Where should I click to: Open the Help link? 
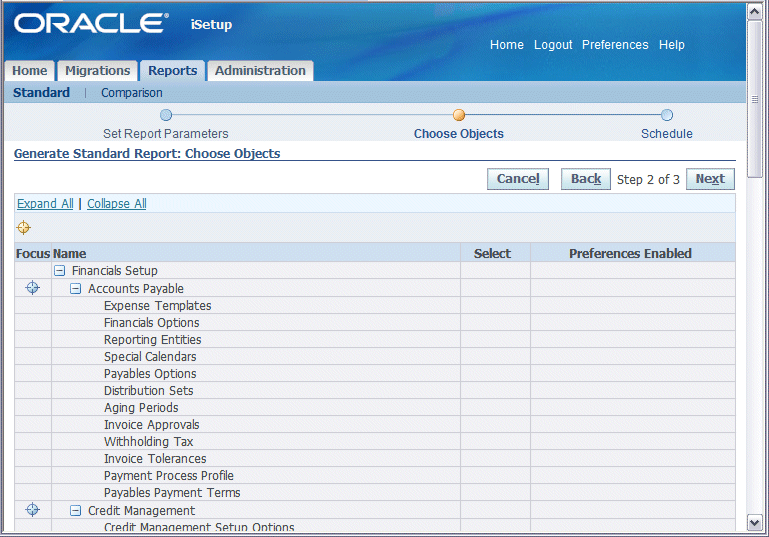671,45
